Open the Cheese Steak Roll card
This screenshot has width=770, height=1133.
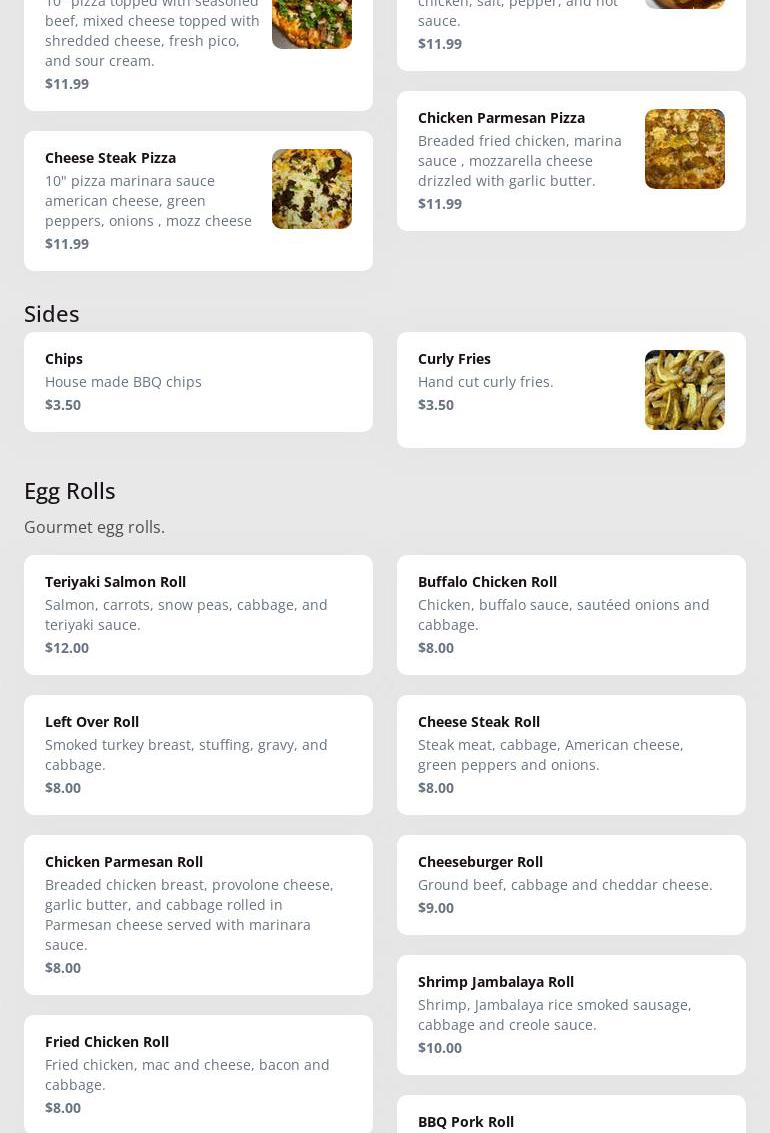pyautogui.click(x=570, y=754)
